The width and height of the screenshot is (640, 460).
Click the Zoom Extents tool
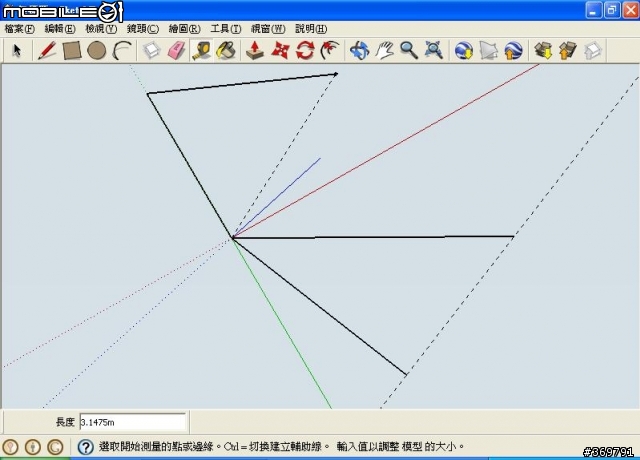434,51
